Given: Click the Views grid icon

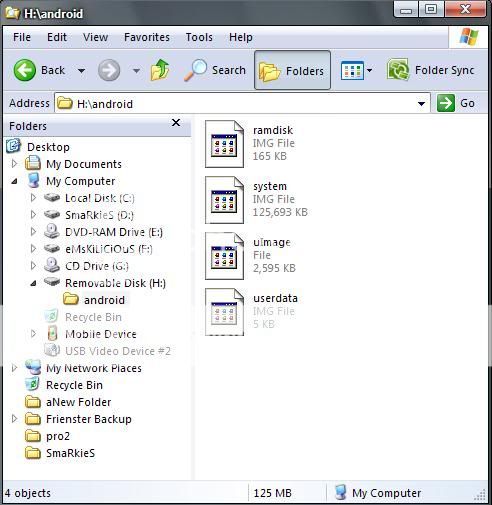Looking at the screenshot, I should [352, 70].
